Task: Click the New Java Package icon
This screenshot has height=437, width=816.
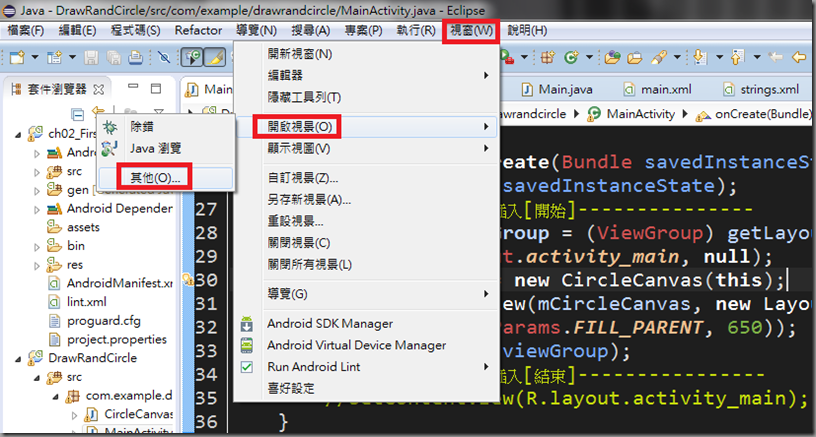Action: (547, 57)
